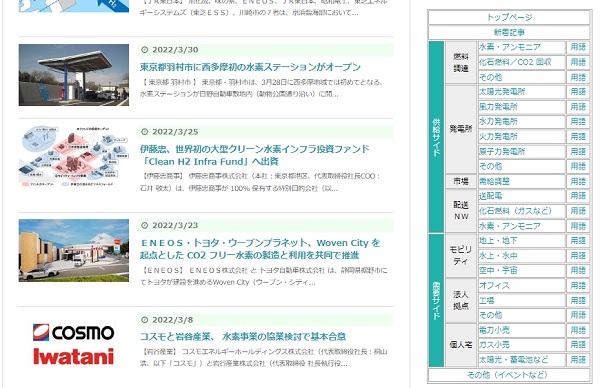Open 用語 for the 水力発電所 row

coord(578,122)
